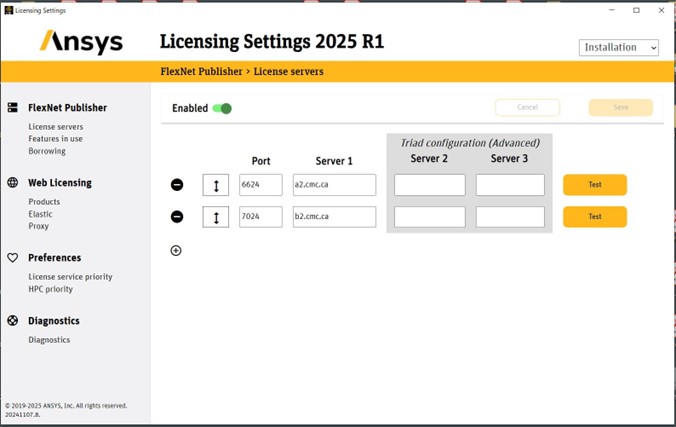Open License service priority page

tap(70, 277)
